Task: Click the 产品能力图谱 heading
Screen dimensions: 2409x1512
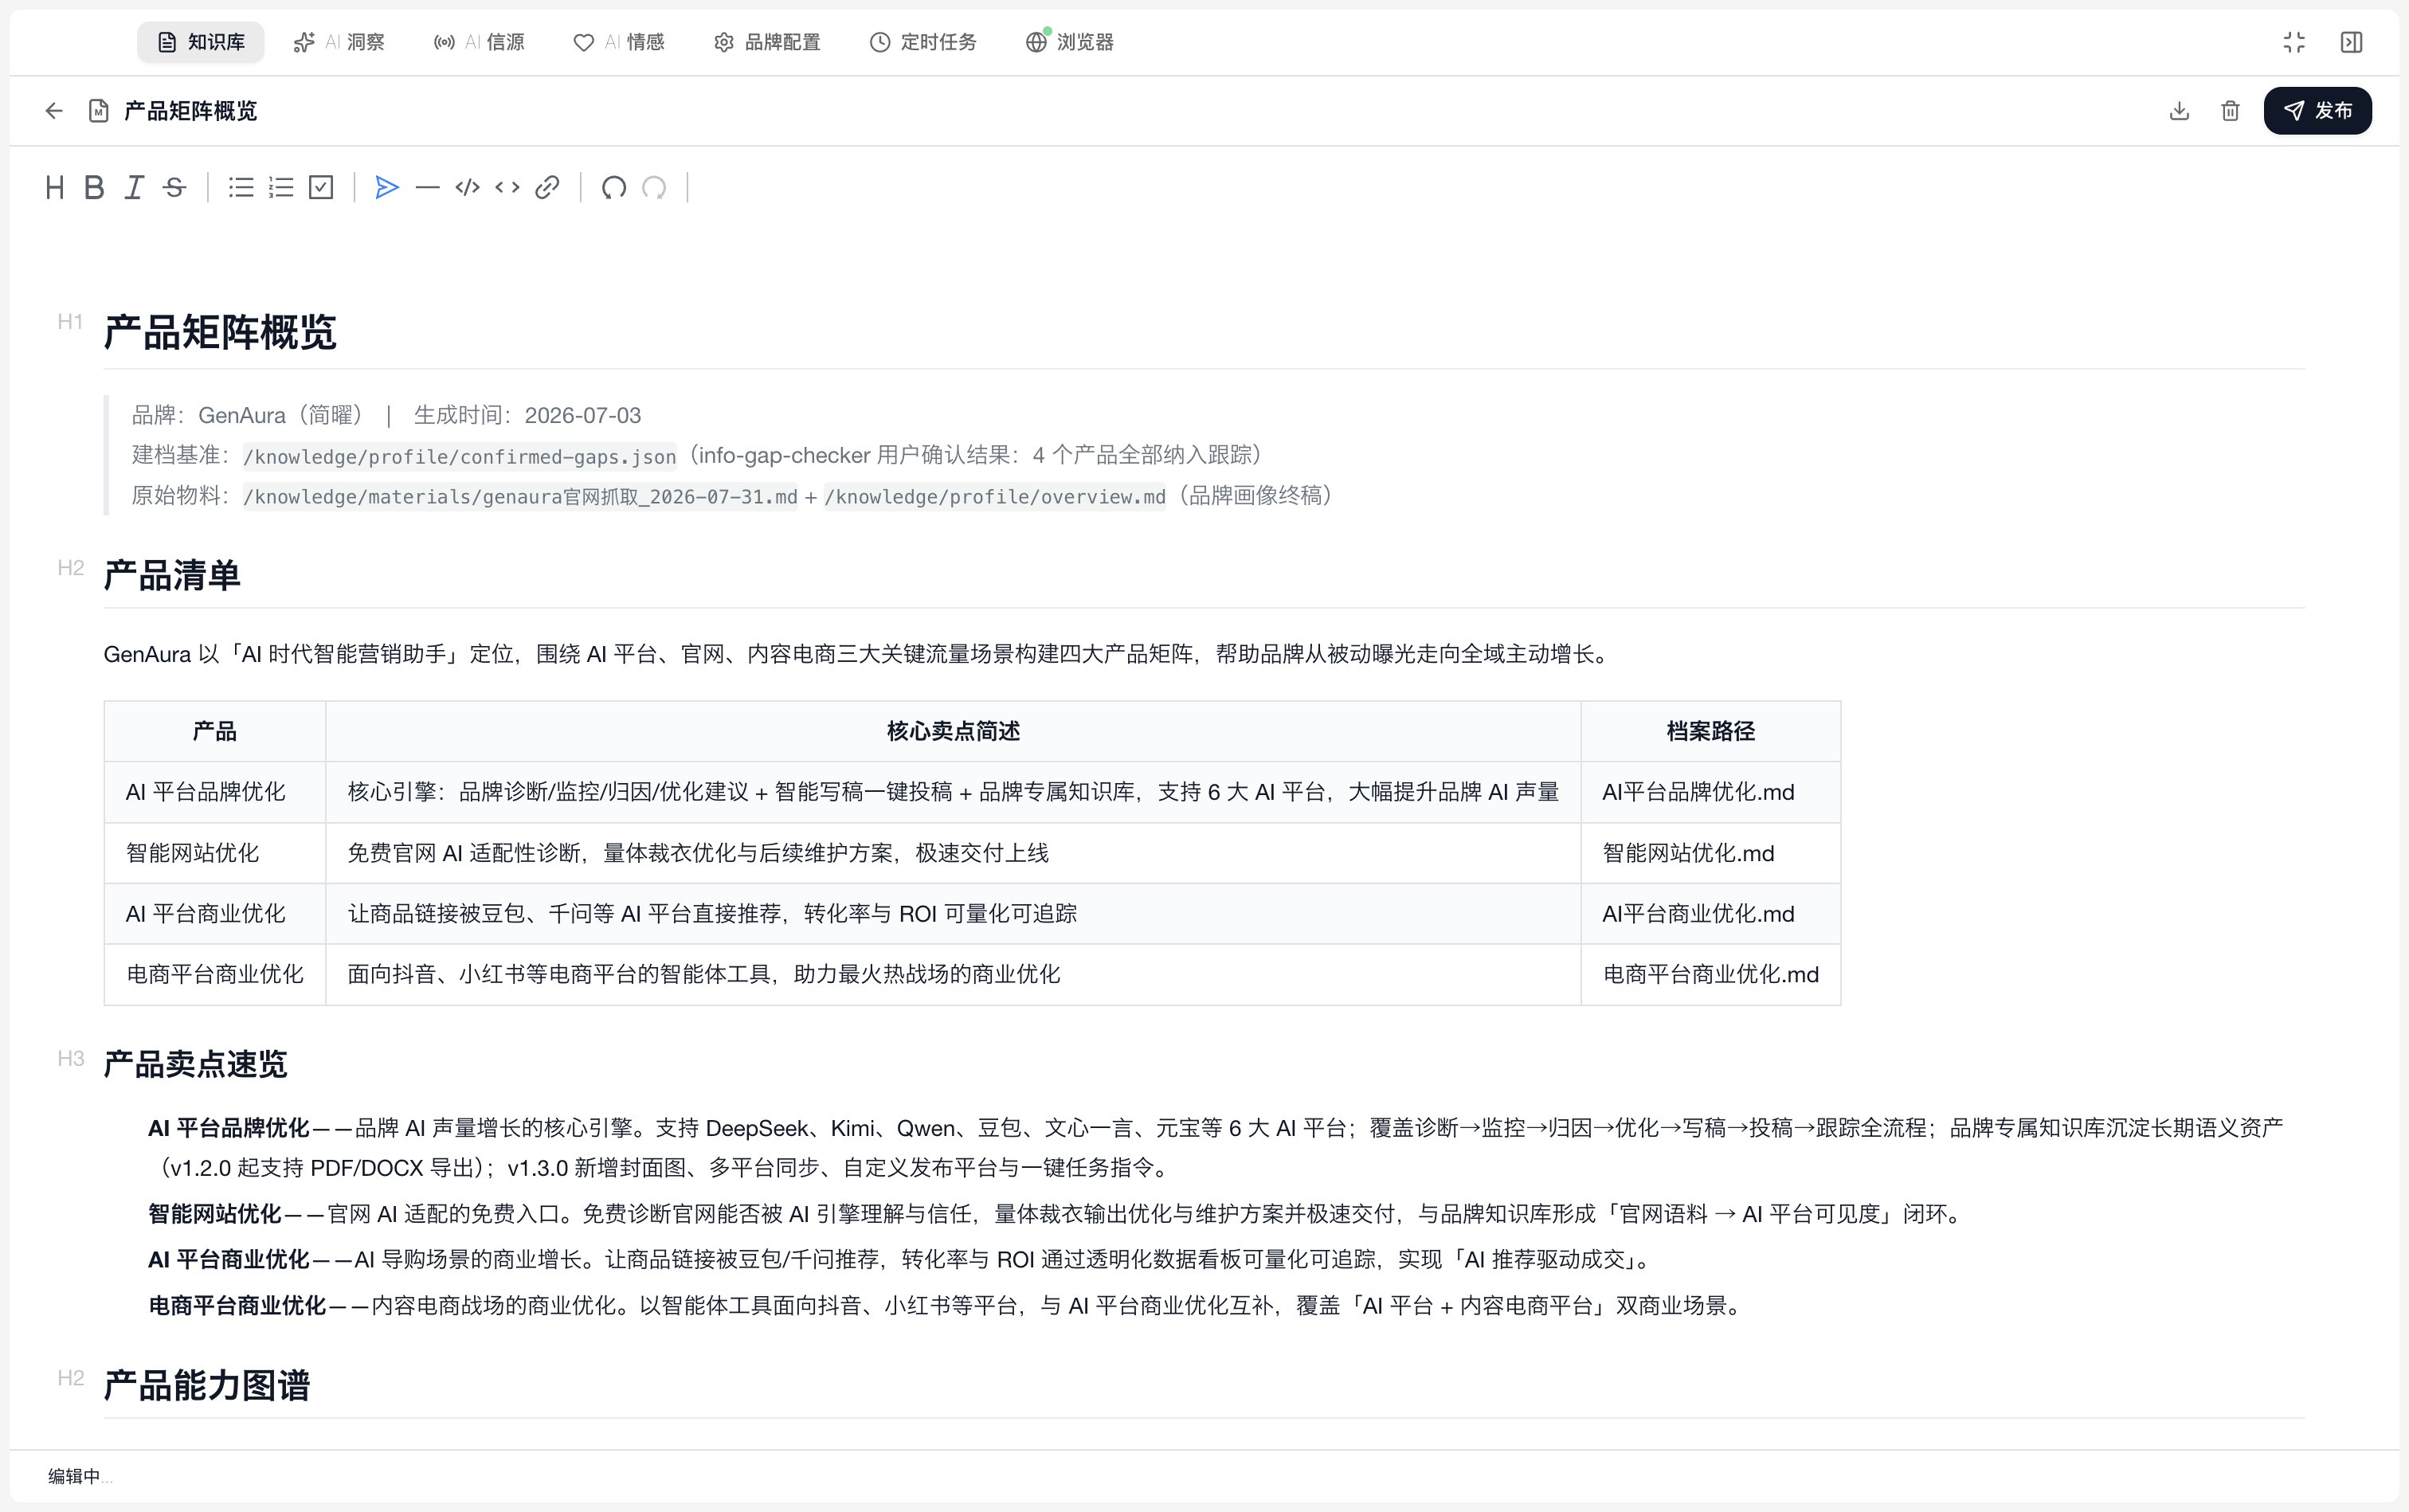Action: (x=207, y=1385)
